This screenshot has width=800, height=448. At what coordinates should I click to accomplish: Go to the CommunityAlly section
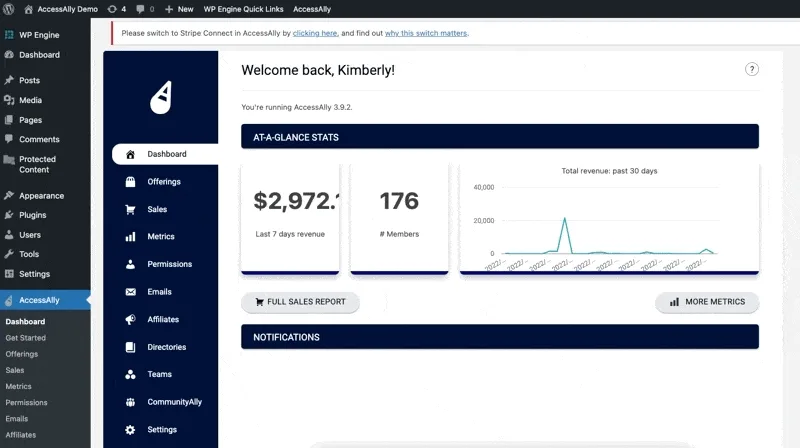(x=174, y=402)
